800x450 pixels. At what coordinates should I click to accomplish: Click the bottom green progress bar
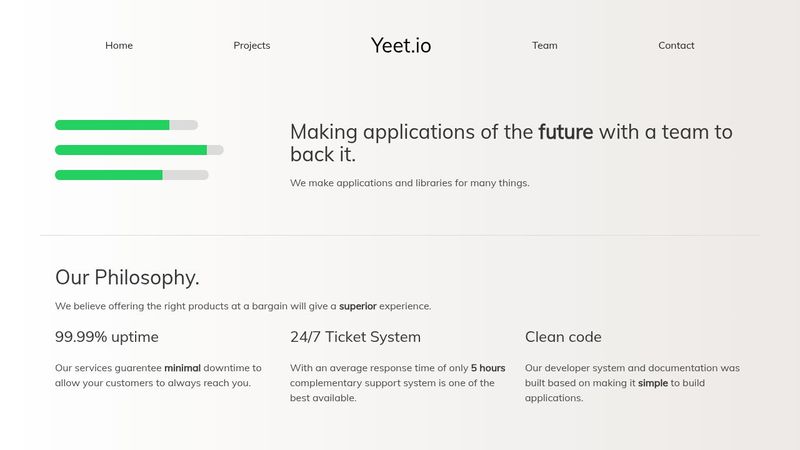(109, 175)
